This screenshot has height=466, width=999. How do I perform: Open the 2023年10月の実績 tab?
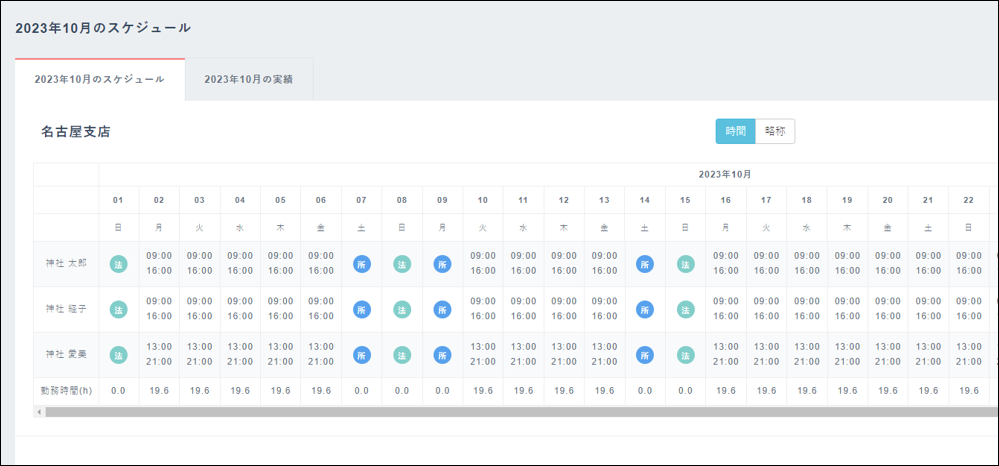pos(249,79)
